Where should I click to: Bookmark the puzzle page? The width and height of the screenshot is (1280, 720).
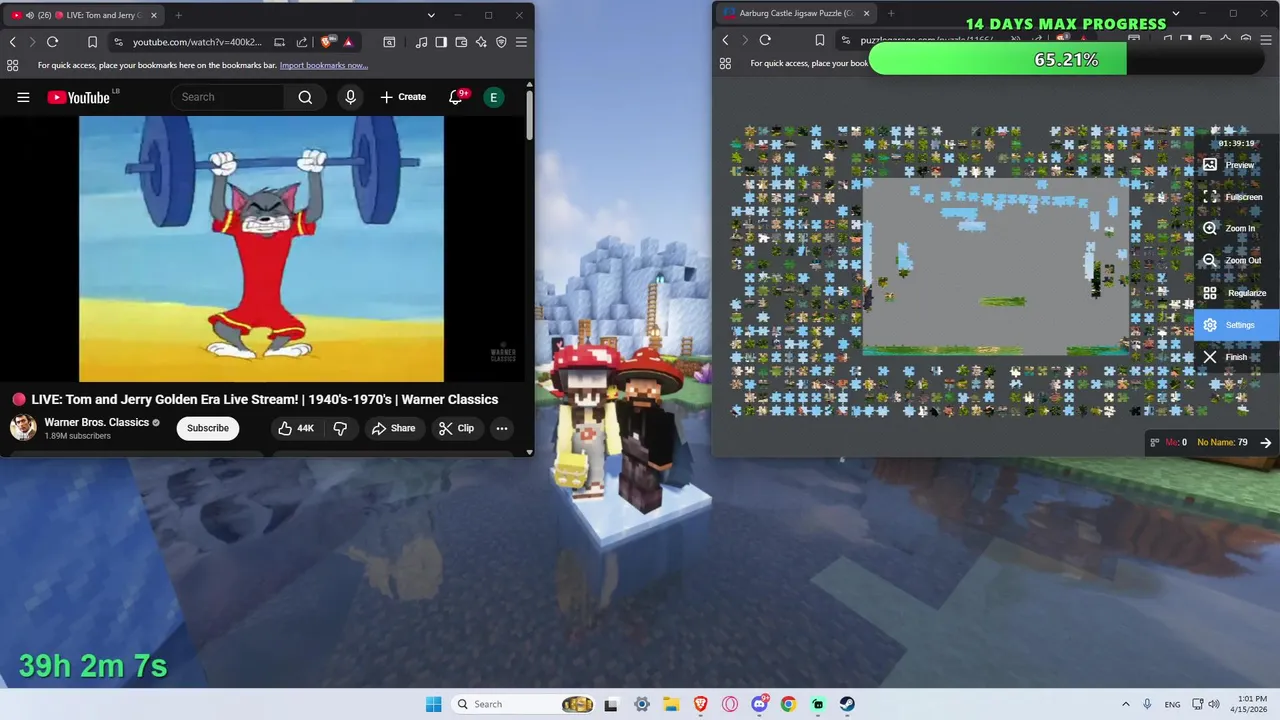[x=820, y=40]
